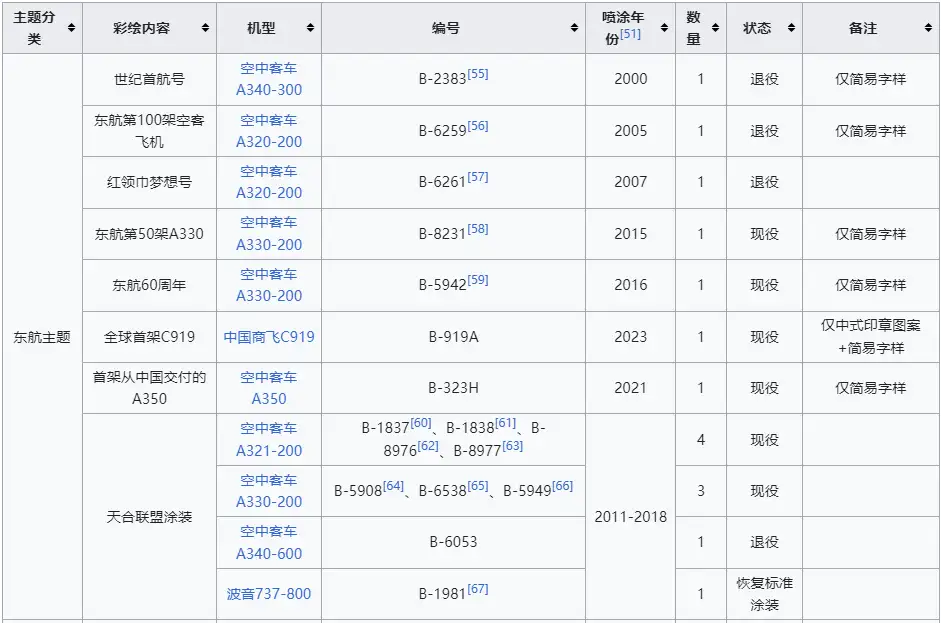Open citation [66] next to B-5949
This screenshot has width=941, height=623.
pyautogui.click(x=562, y=486)
